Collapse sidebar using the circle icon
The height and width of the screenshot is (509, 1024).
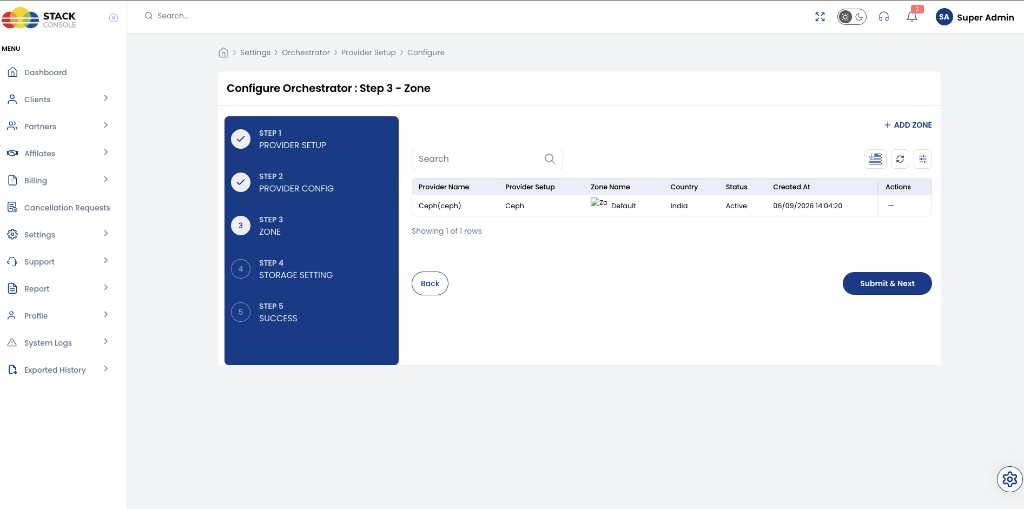pos(113,18)
